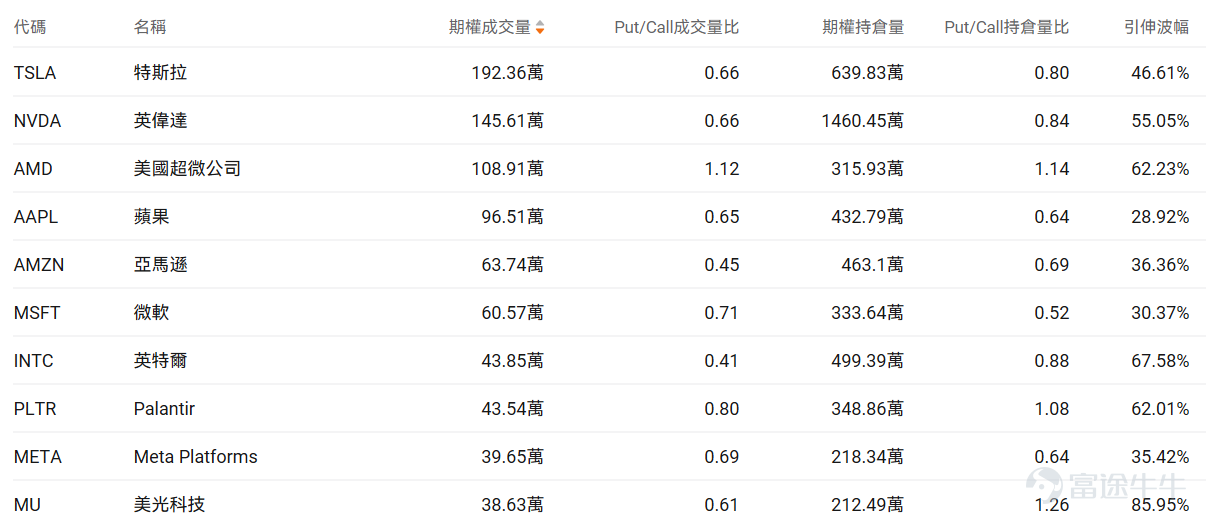Viewport: 1206px width, 522px height.
Task: Click the 名稱 column header
Action: (150, 27)
